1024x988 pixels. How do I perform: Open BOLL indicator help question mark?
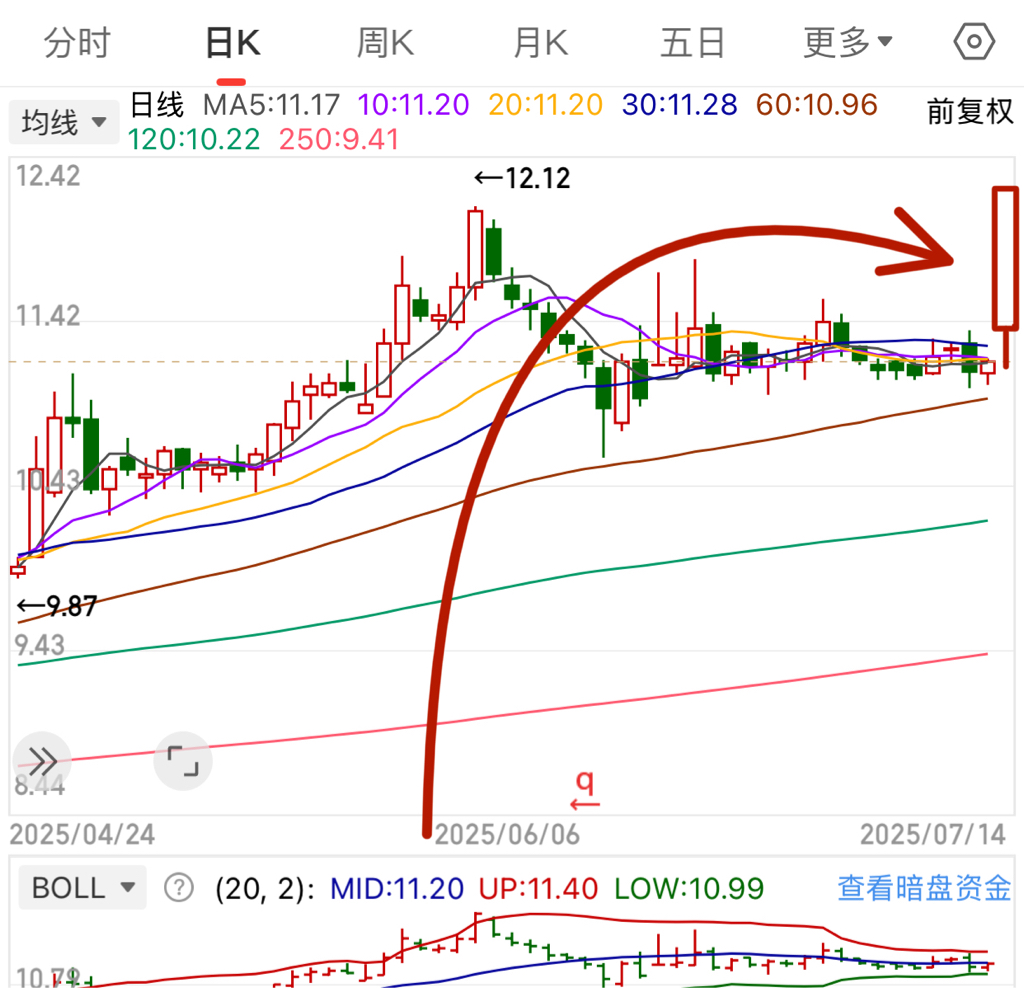pyautogui.click(x=179, y=888)
